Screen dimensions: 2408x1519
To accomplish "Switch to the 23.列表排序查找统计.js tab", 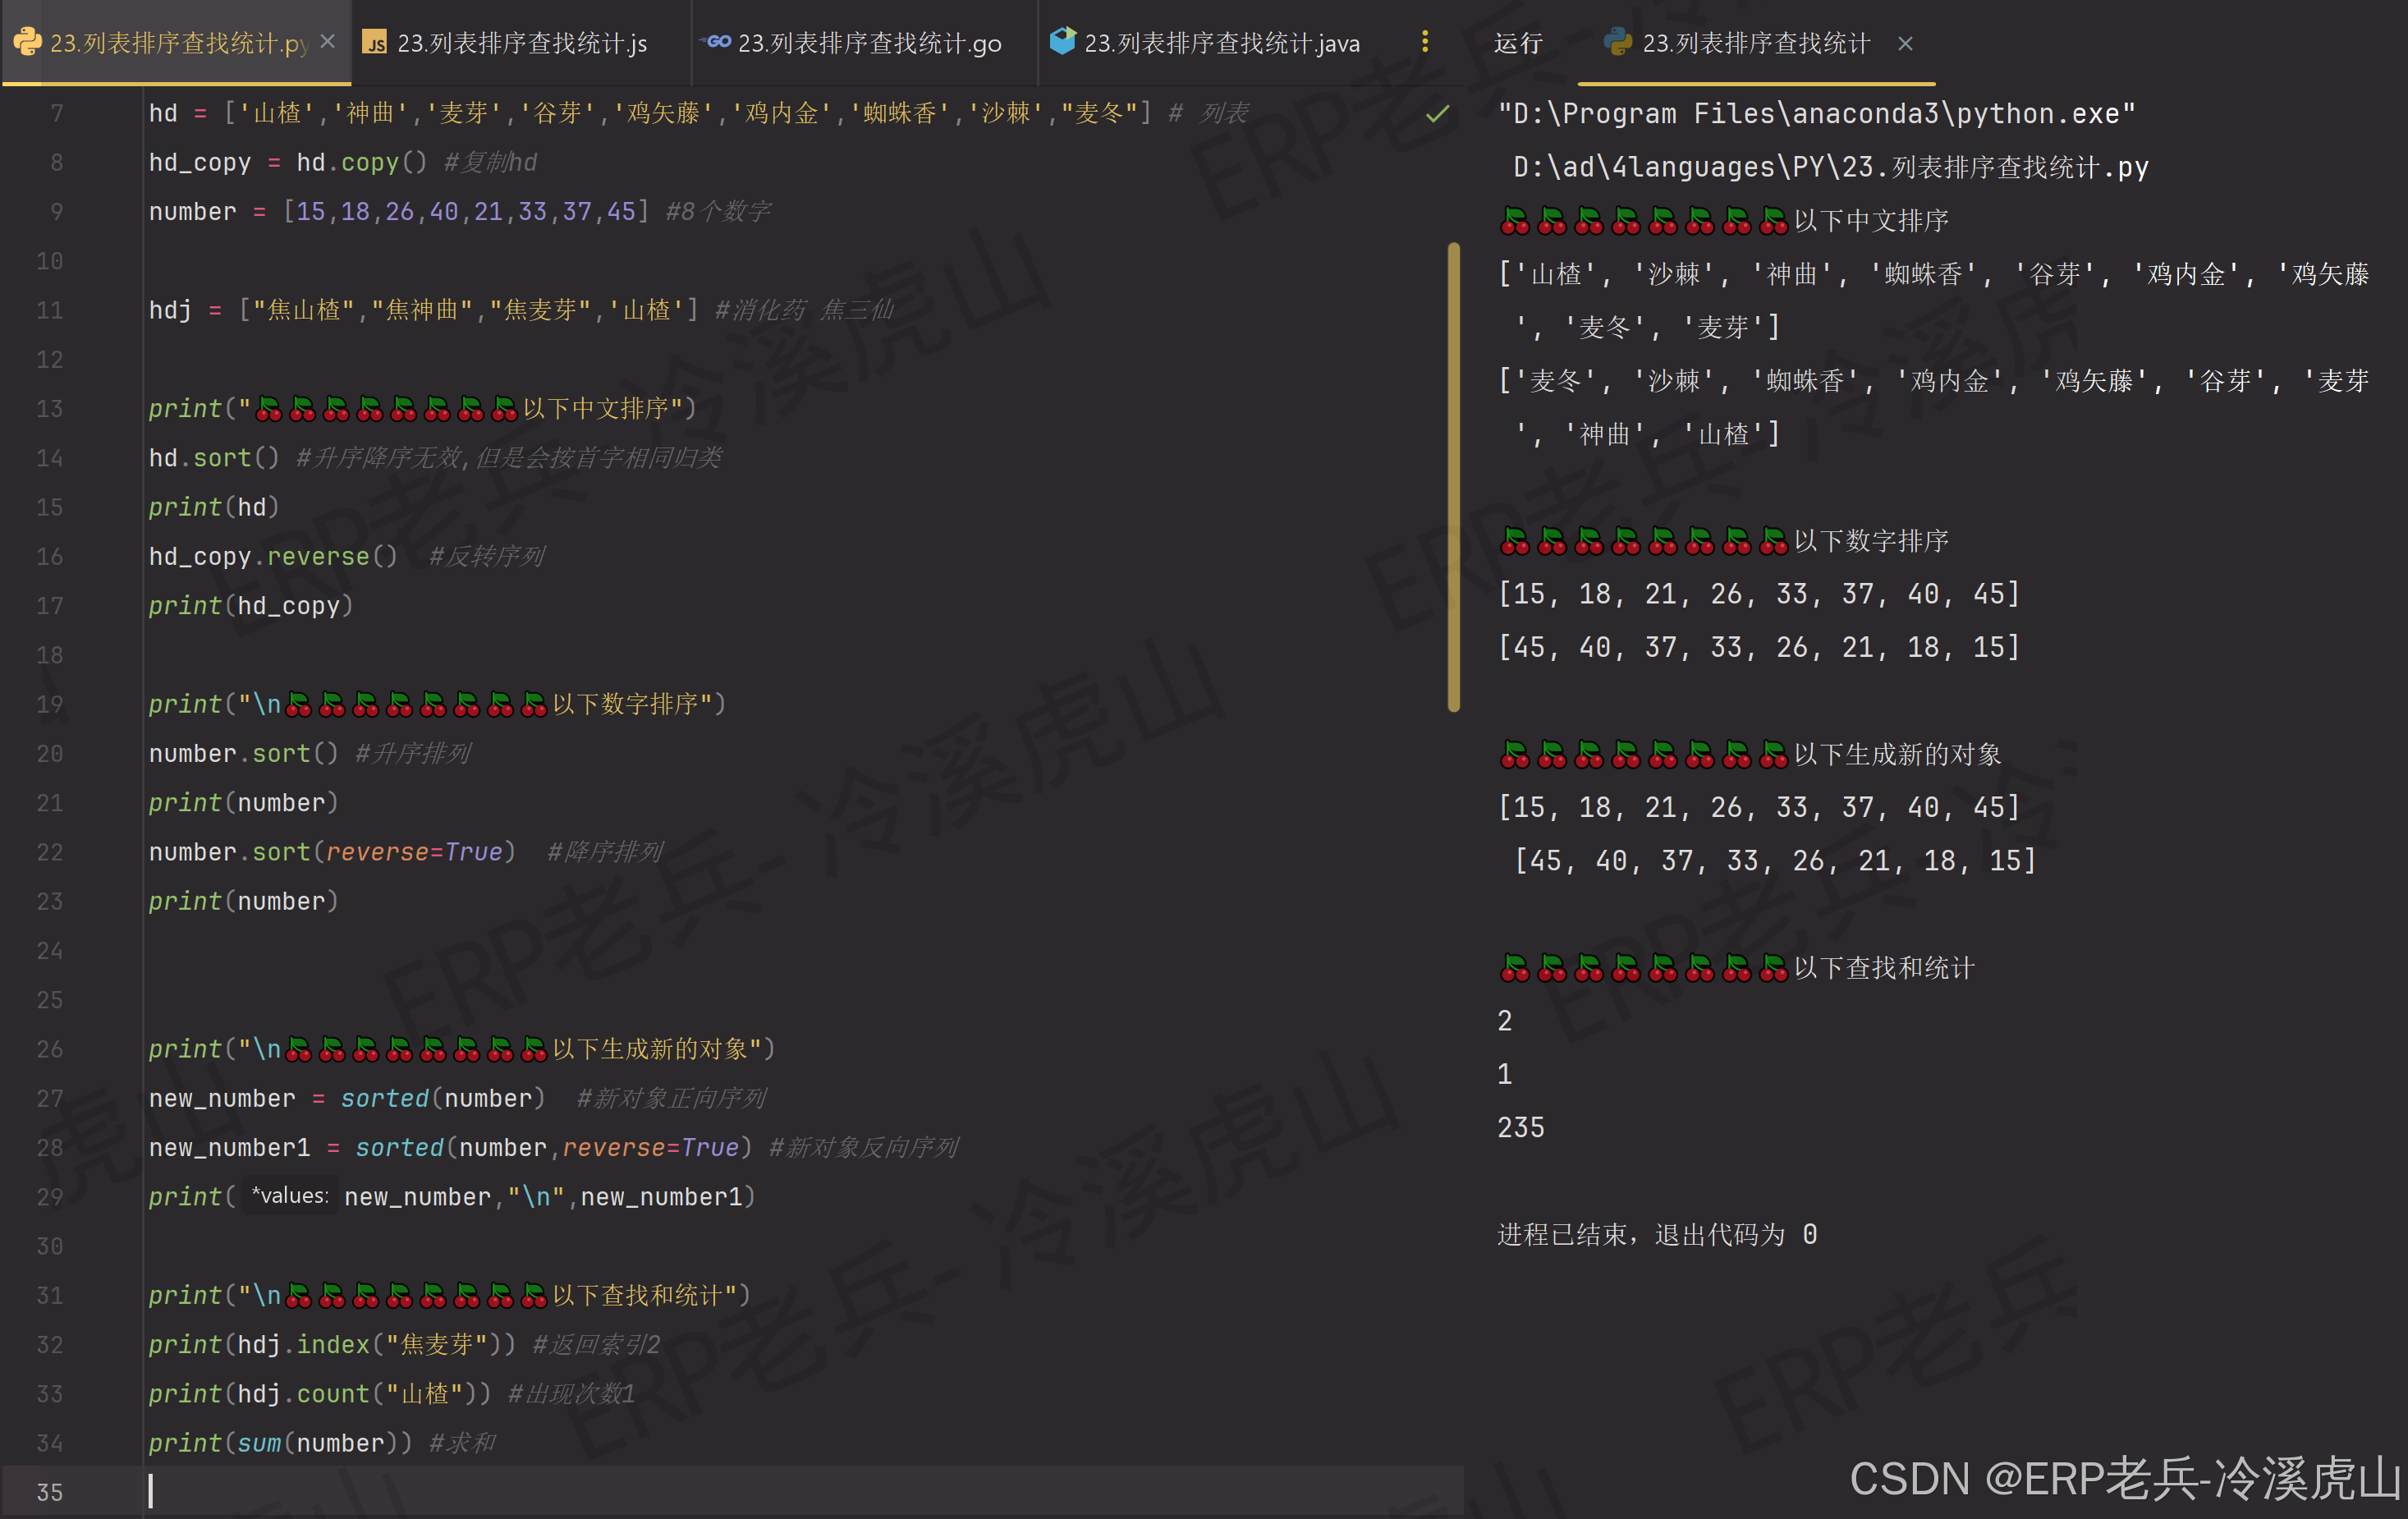I will [520, 43].
